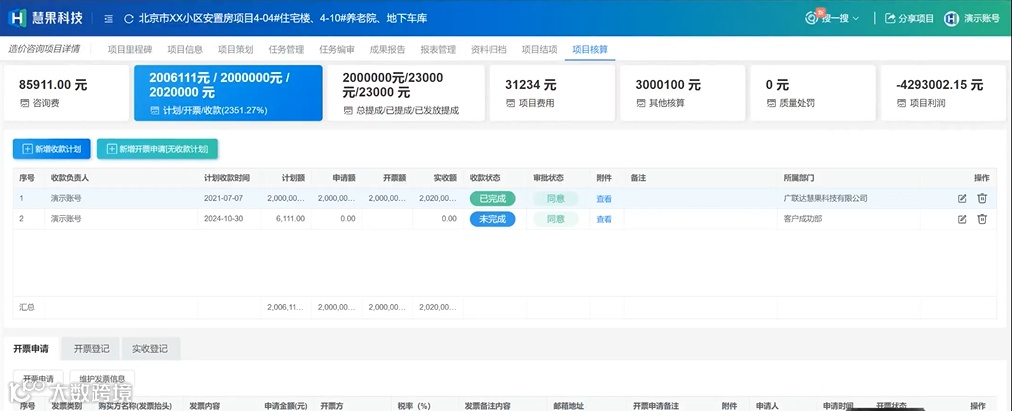Click the 计划/开票/收款 card icon
This screenshot has width=1012, height=411.
point(154,110)
